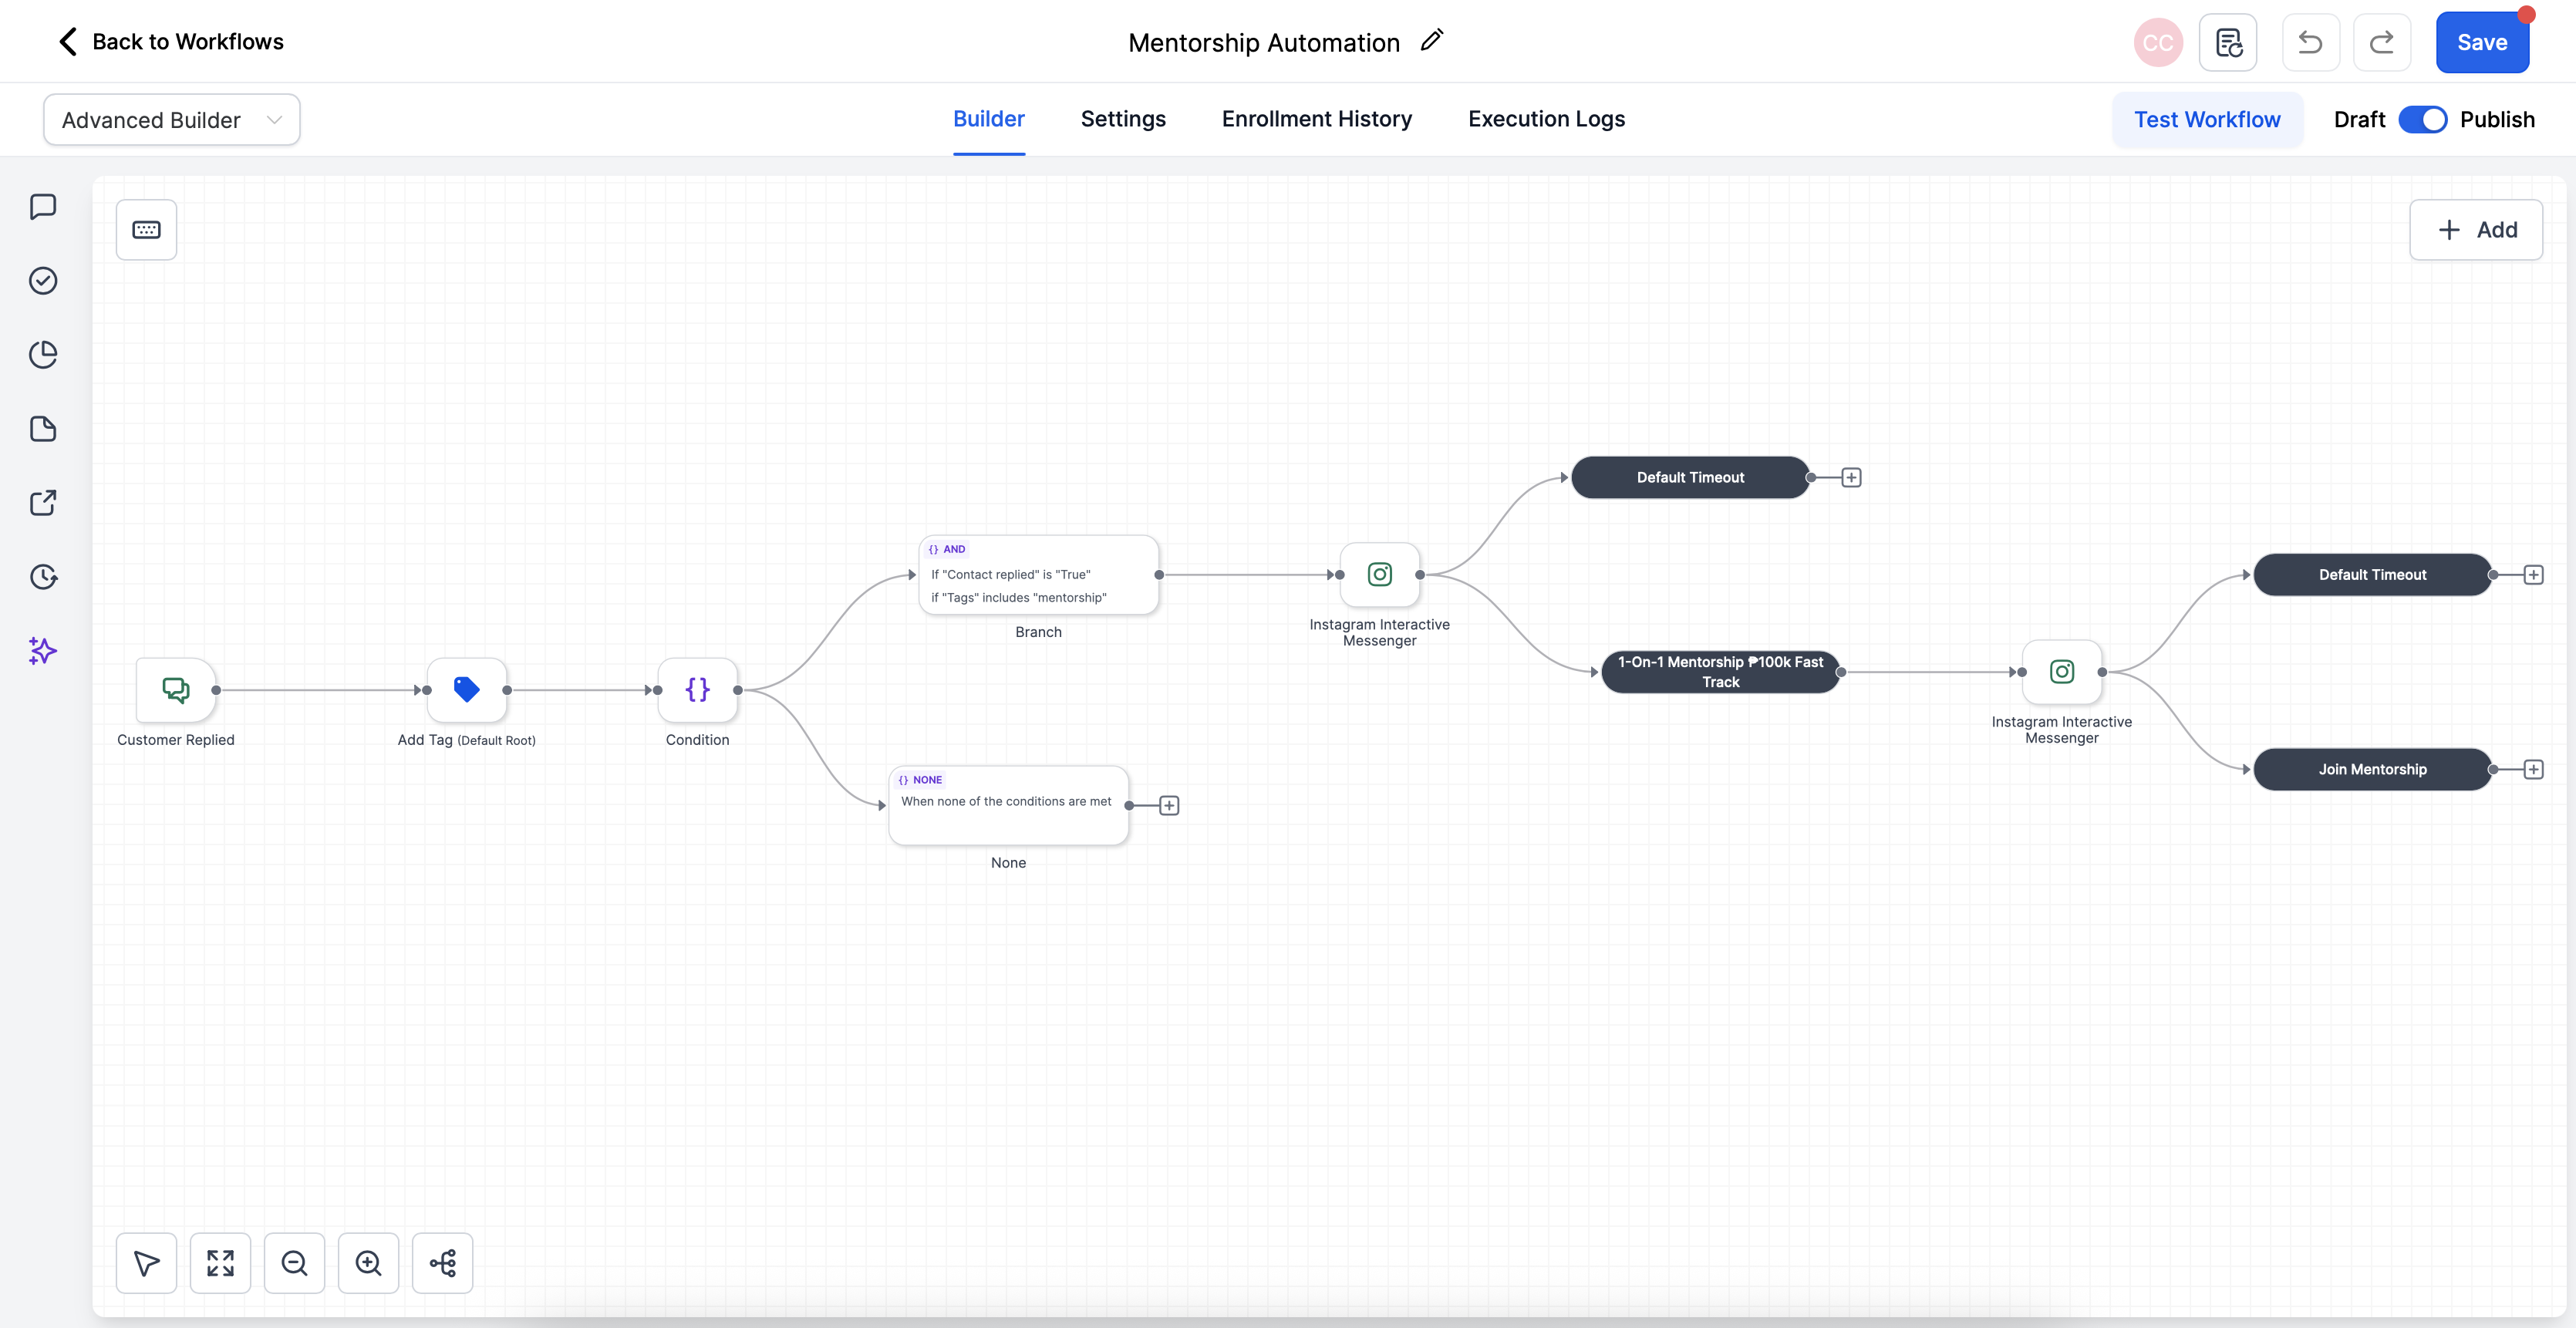Open the clock history sidebar icon

43,577
